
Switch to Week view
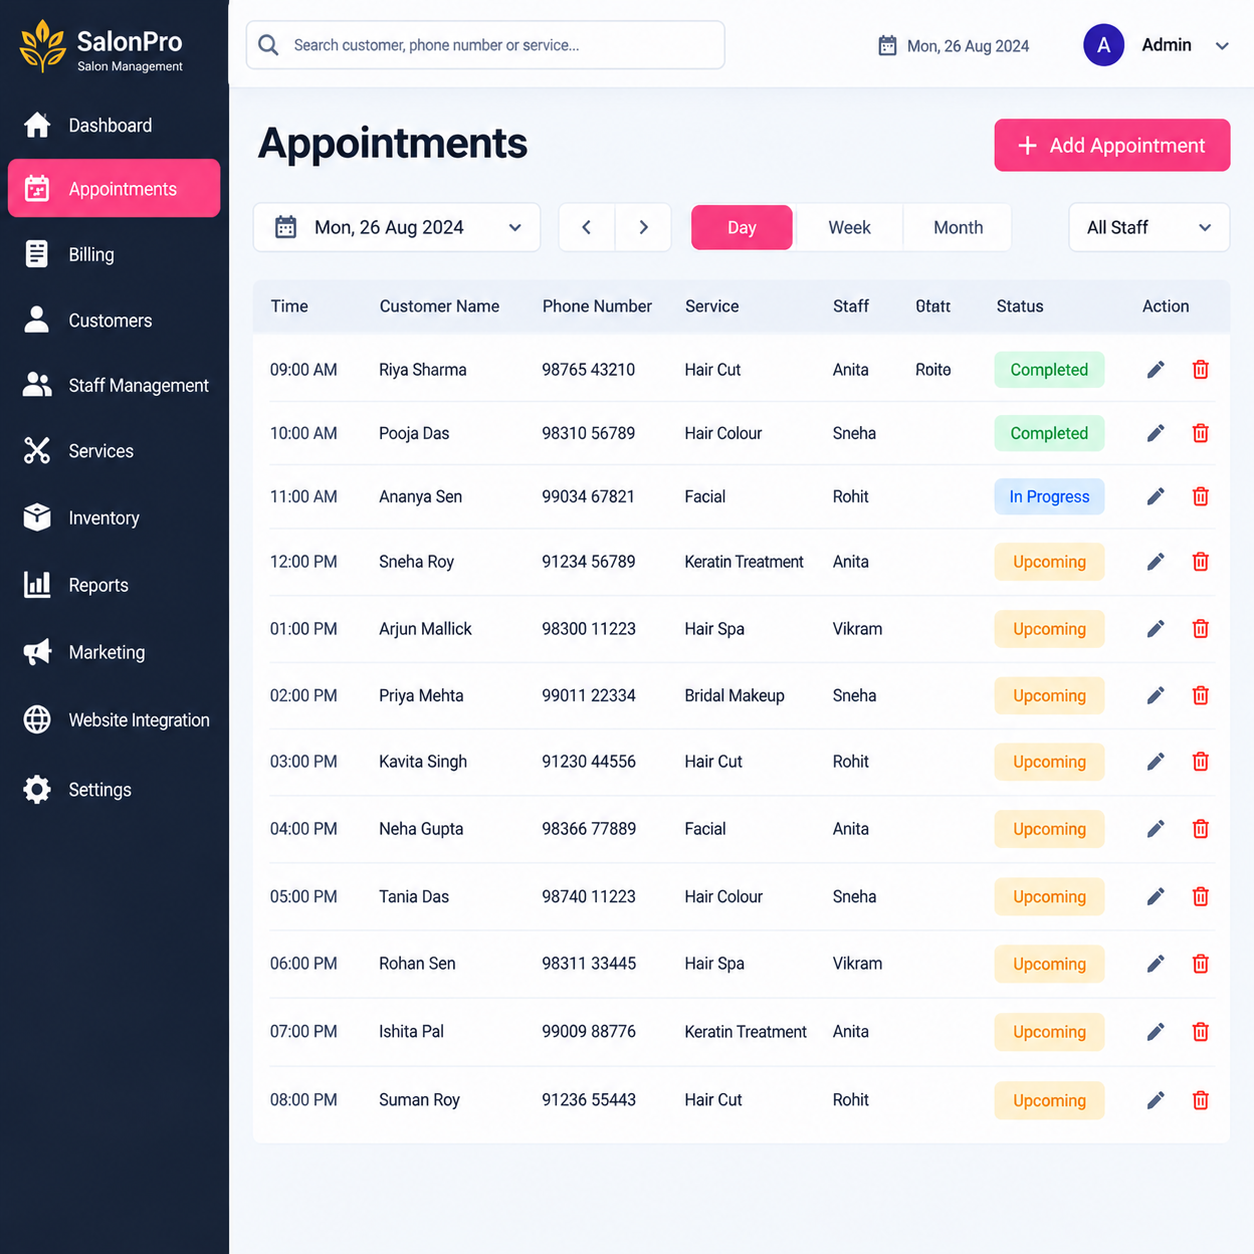pos(849,228)
